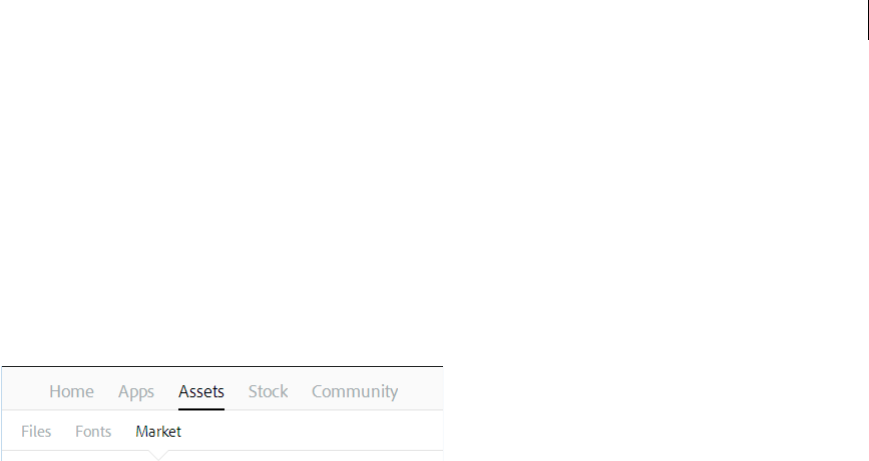
Task: Open the Community tab
Action: (x=355, y=392)
